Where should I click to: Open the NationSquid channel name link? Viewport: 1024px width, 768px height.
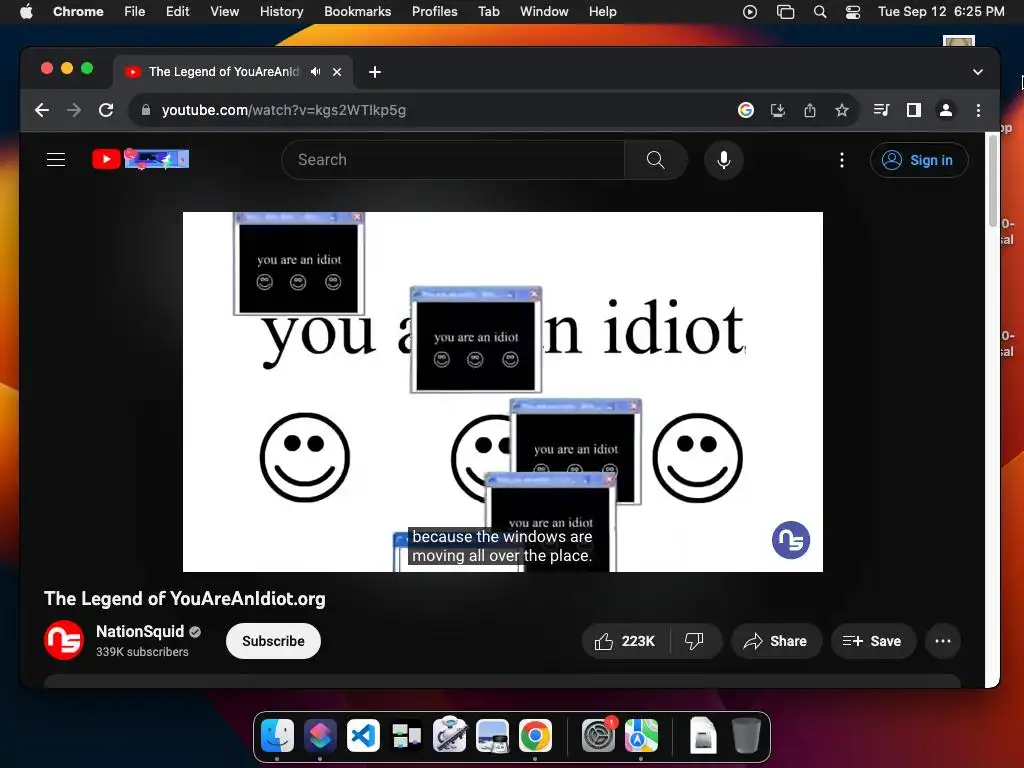[x=140, y=632]
